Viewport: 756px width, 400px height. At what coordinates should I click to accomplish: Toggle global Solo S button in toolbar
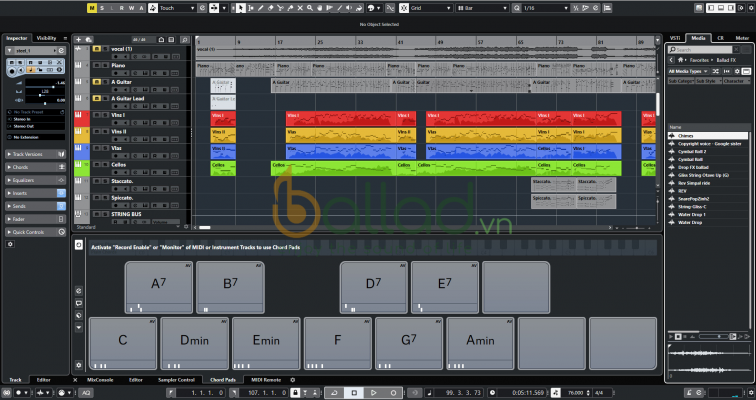pos(102,8)
